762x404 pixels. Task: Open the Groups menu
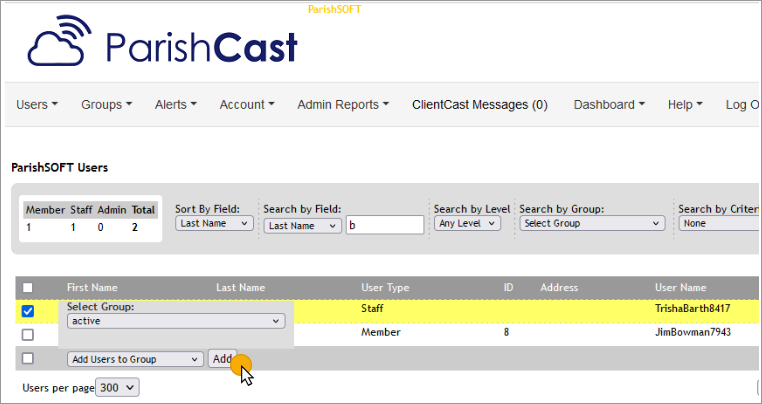click(106, 105)
